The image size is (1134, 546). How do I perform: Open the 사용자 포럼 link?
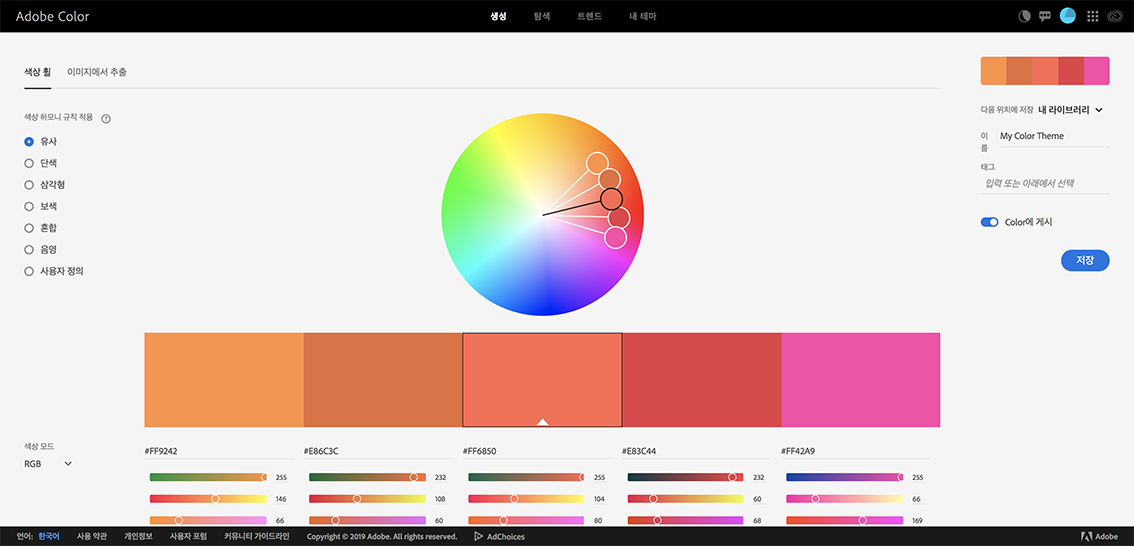[188, 537]
